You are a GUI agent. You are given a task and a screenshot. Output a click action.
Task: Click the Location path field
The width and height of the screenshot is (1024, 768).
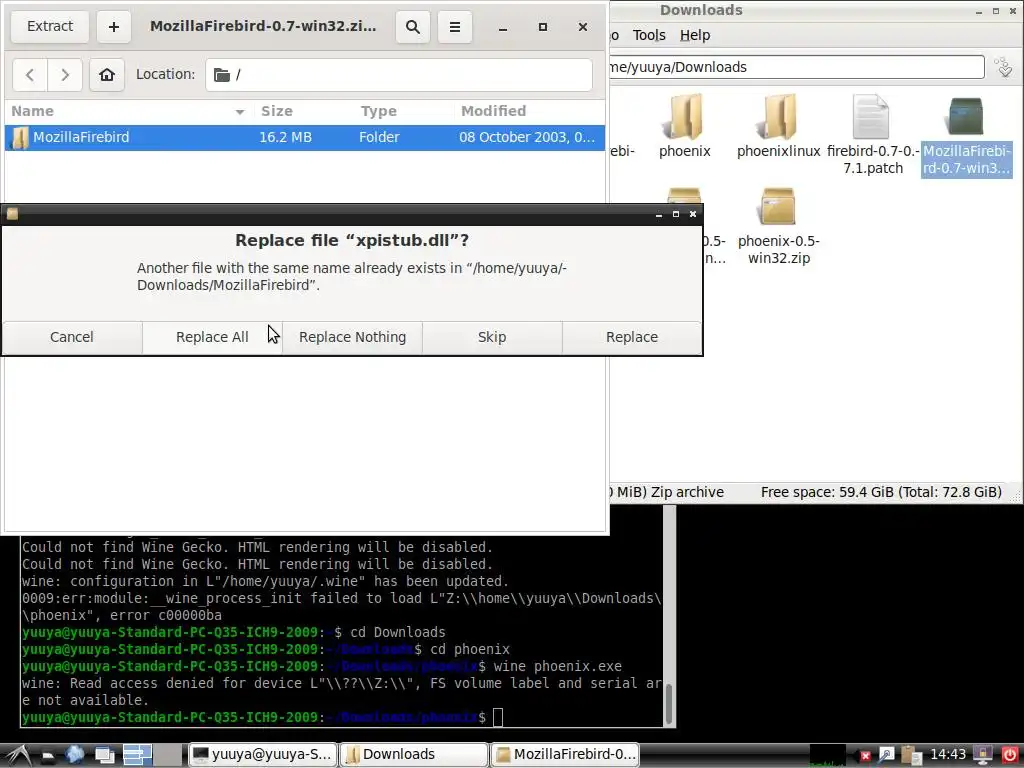tap(399, 74)
